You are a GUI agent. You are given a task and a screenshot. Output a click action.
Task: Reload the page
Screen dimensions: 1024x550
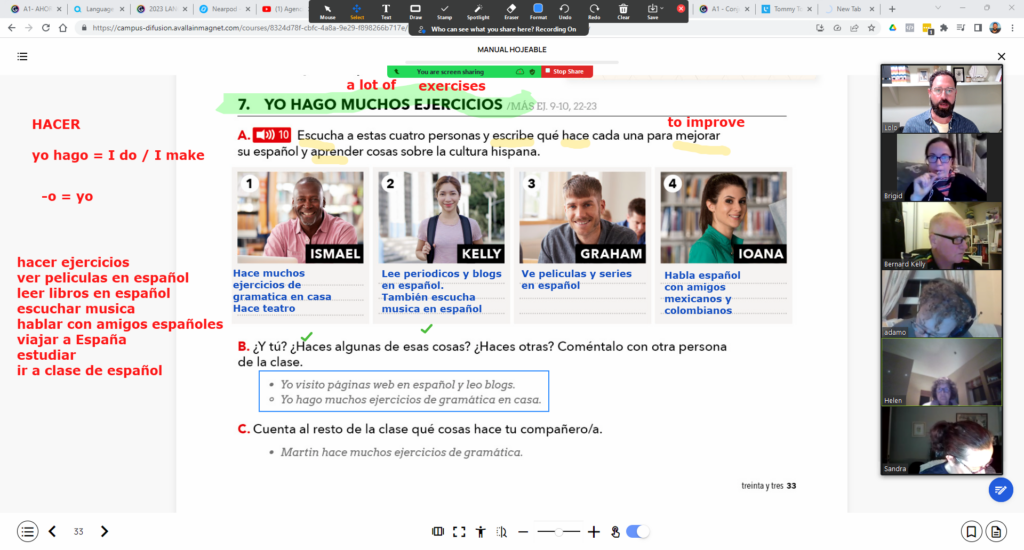[x=46, y=28]
